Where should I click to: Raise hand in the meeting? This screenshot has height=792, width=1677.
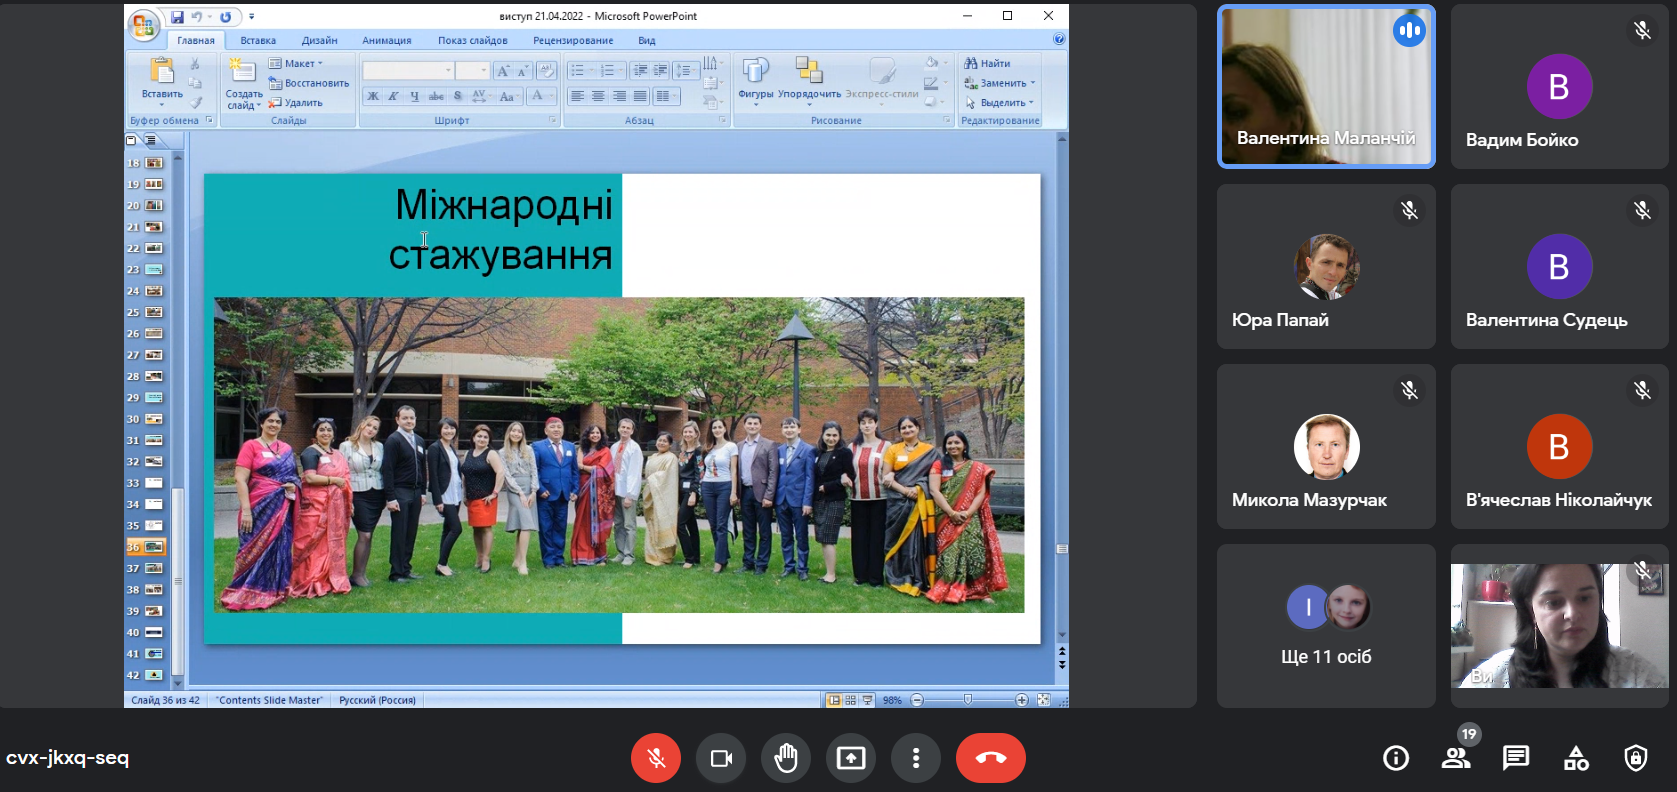pyautogui.click(x=786, y=758)
